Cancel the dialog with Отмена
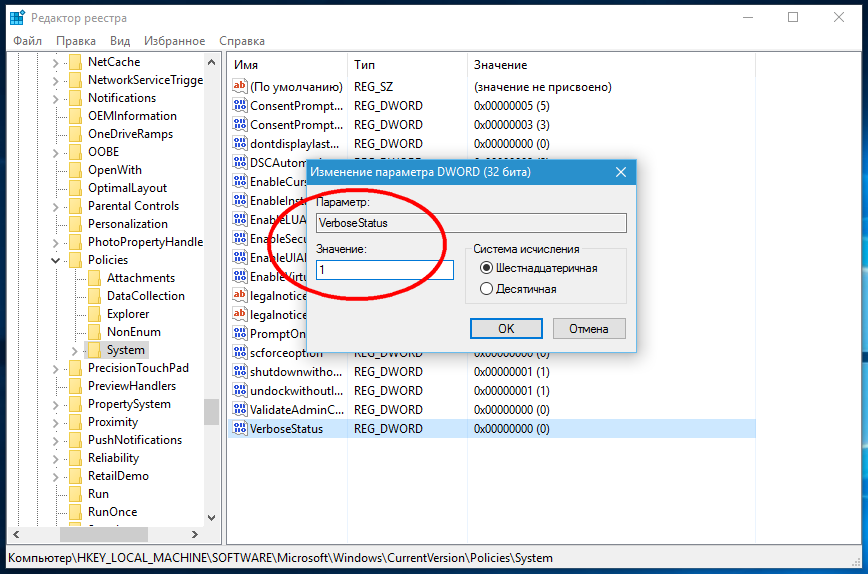Viewport: 868px width, 574px height. pyautogui.click(x=589, y=328)
